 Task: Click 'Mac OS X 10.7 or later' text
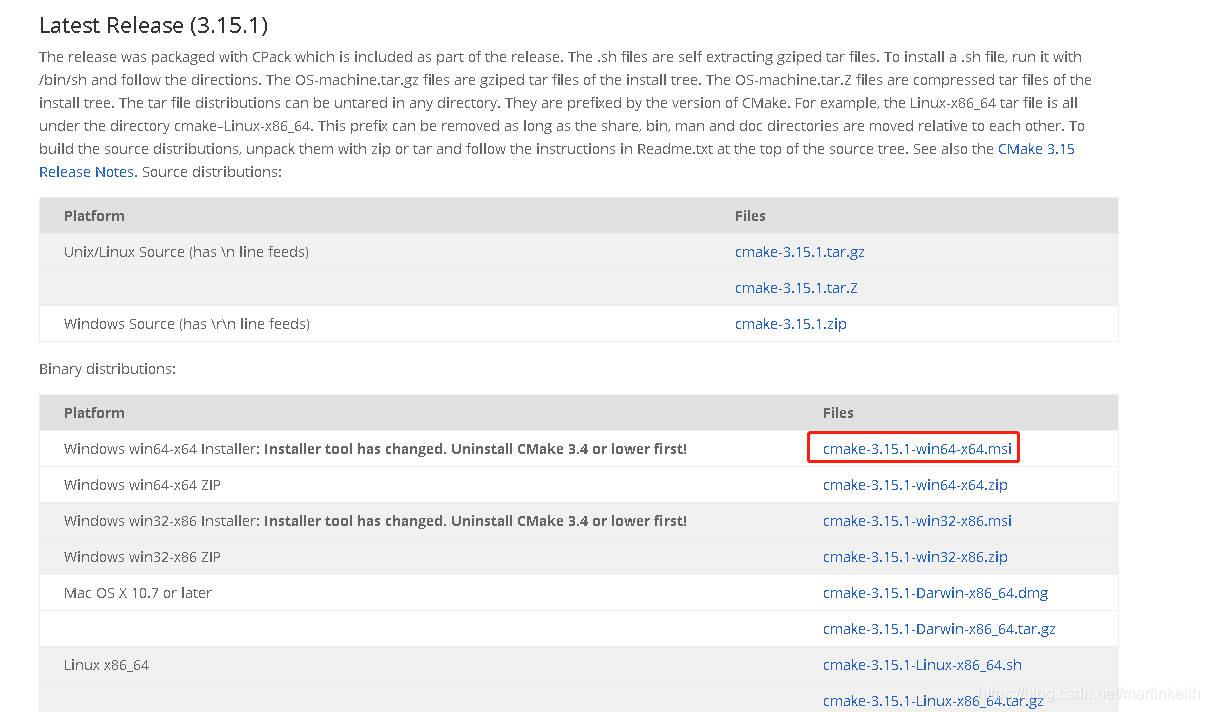[x=138, y=593]
